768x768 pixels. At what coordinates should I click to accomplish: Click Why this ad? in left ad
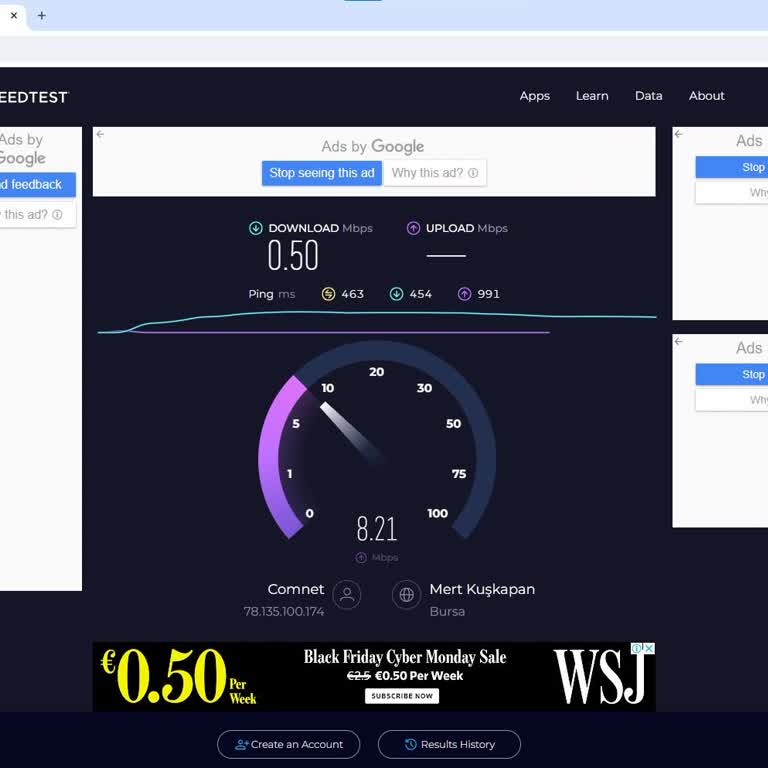point(37,215)
